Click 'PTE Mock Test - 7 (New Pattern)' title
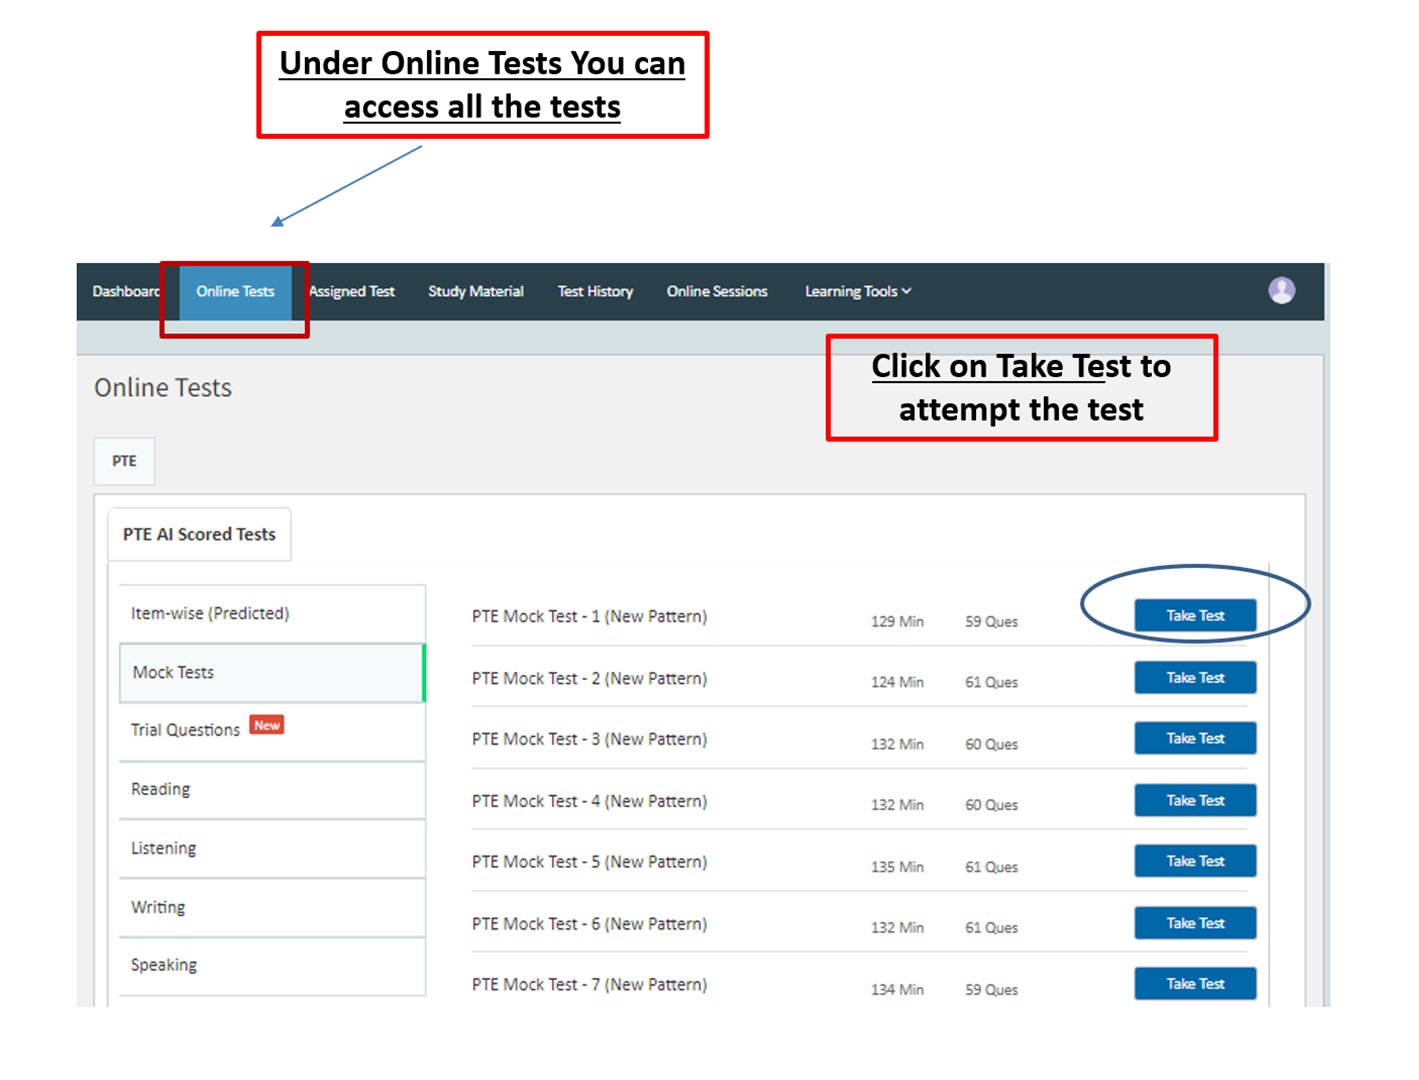1419x1080 pixels. pos(589,986)
